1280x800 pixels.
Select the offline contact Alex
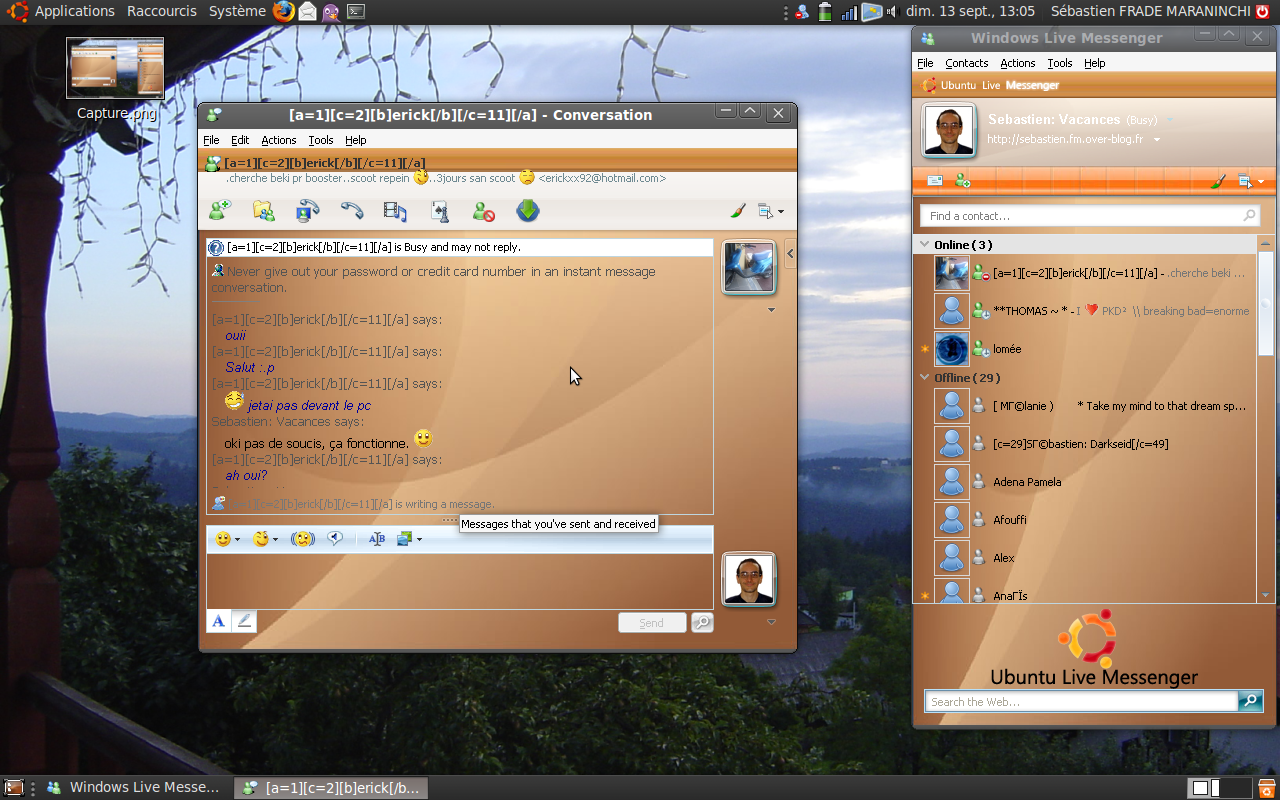[1085, 558]
